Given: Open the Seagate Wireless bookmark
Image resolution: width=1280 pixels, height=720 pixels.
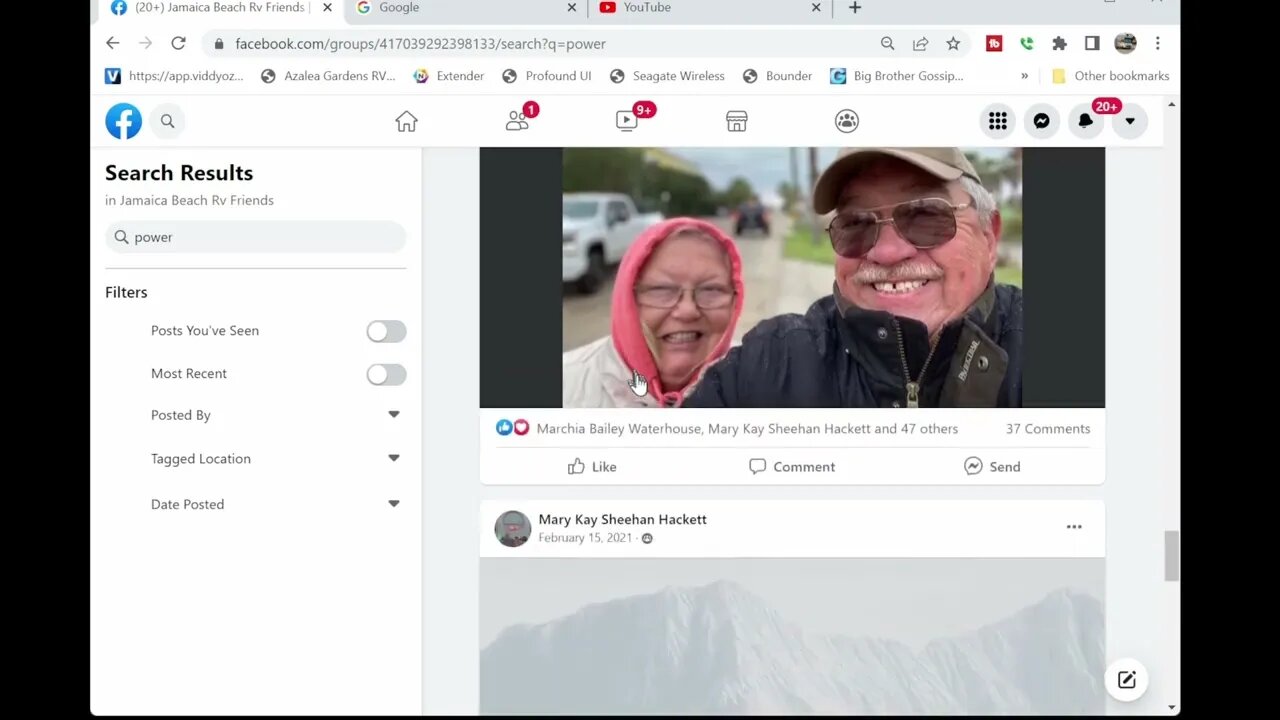Looking at the screenshot, I should point(667,76).
